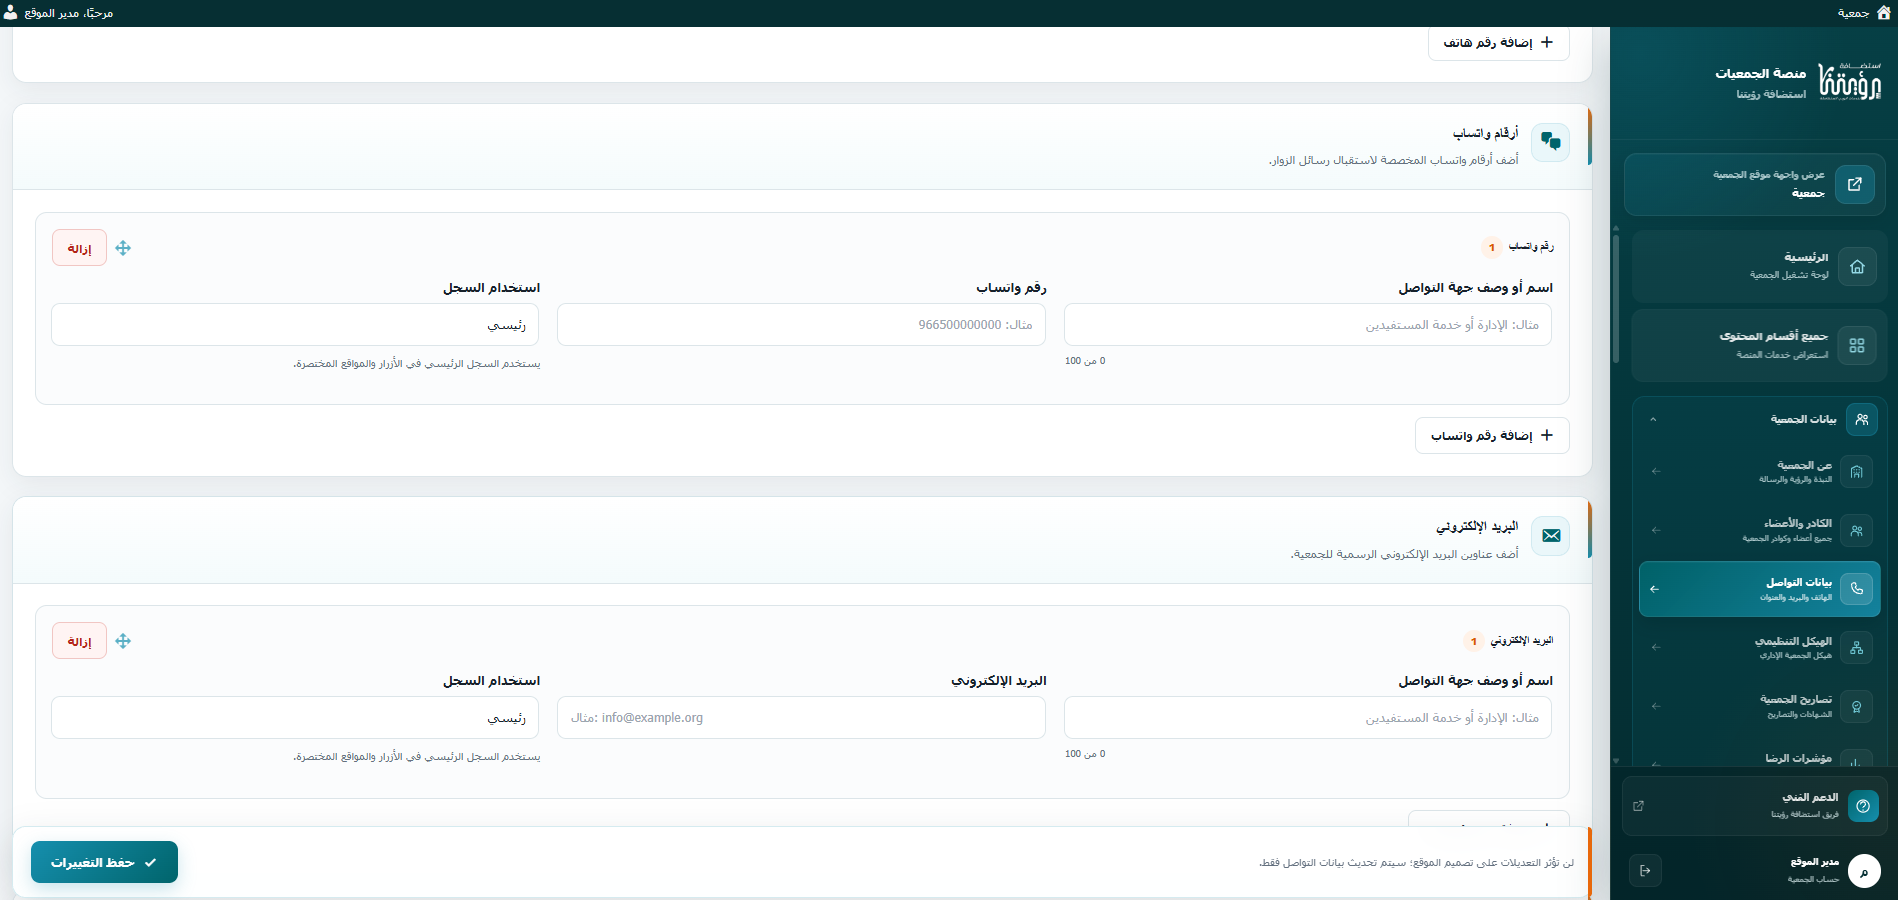Open عن الجمعية sidebar item
The image size is (1898, 900).
pyautogui.click(x=1759, y=471)
